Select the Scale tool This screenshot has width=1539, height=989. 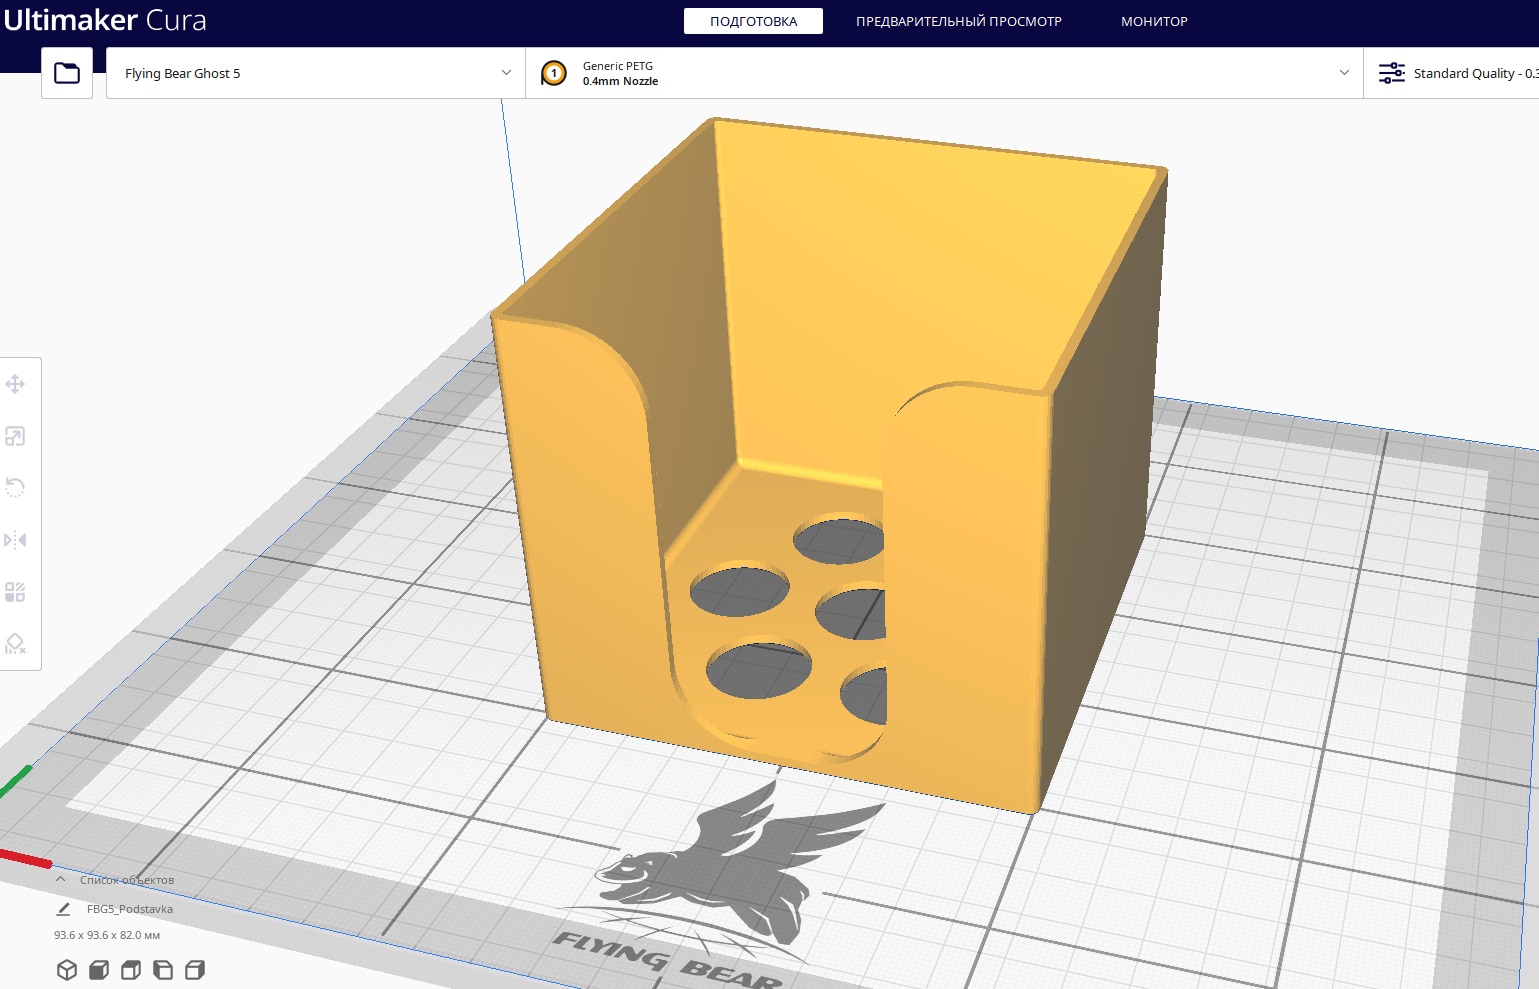pos(15,436)
